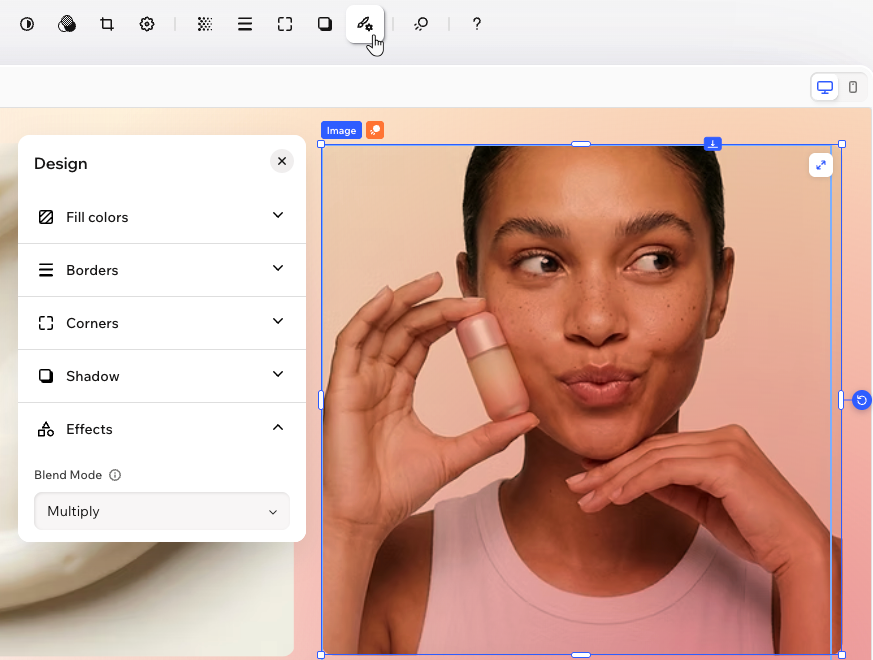Click the left-middle image resize handle
Viewport: 873px width, 660px height.
click(321, 400)
